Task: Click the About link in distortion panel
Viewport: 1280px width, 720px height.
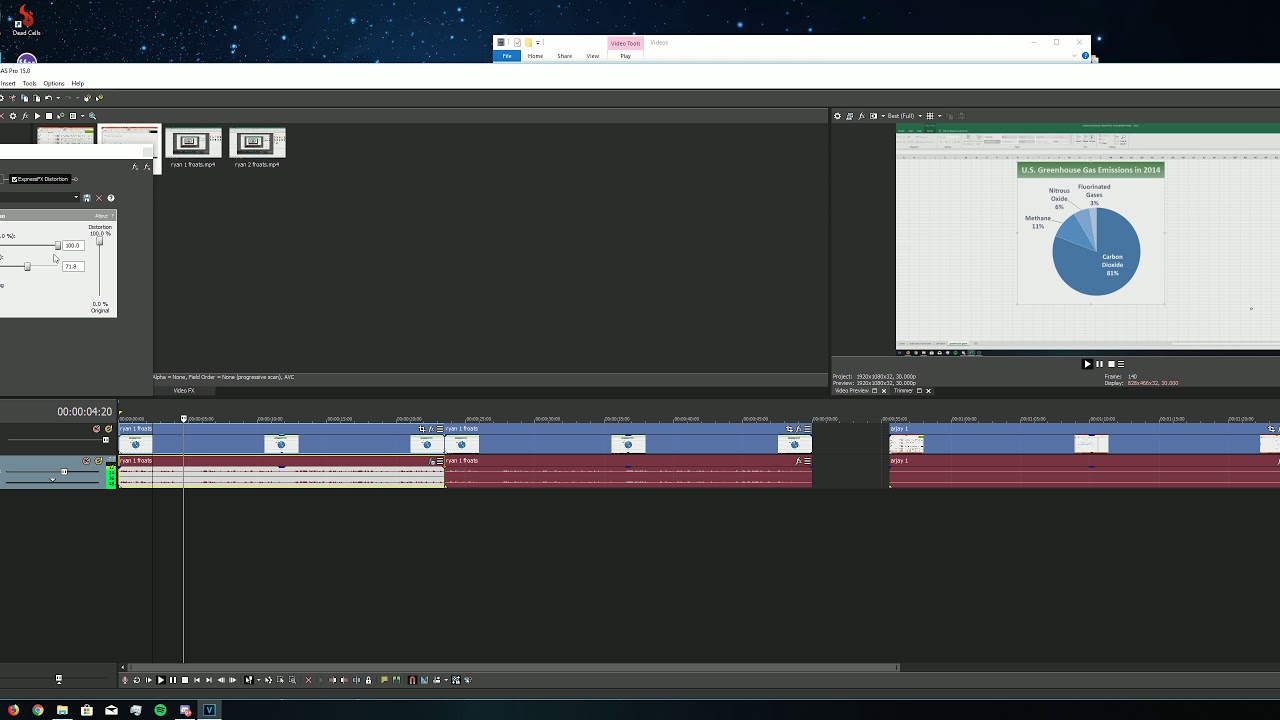Action: 101,216
